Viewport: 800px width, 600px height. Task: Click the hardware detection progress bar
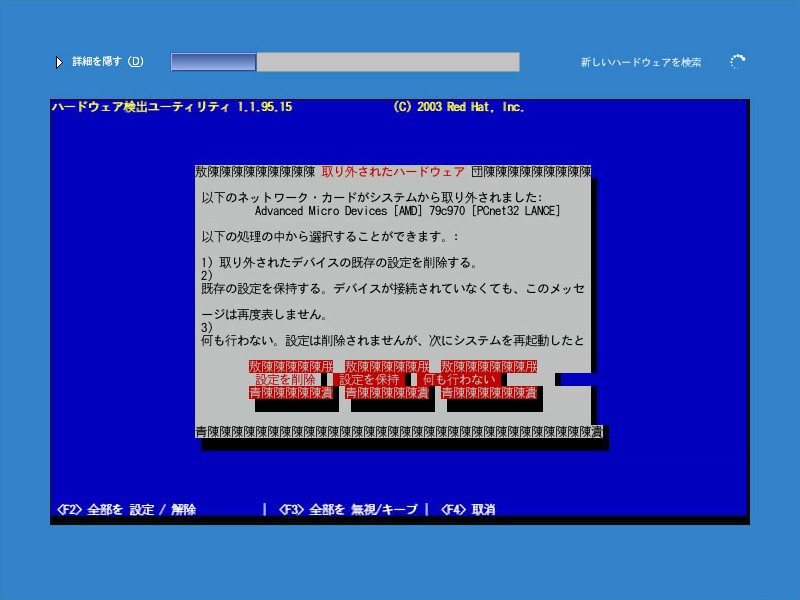point(345,62)
